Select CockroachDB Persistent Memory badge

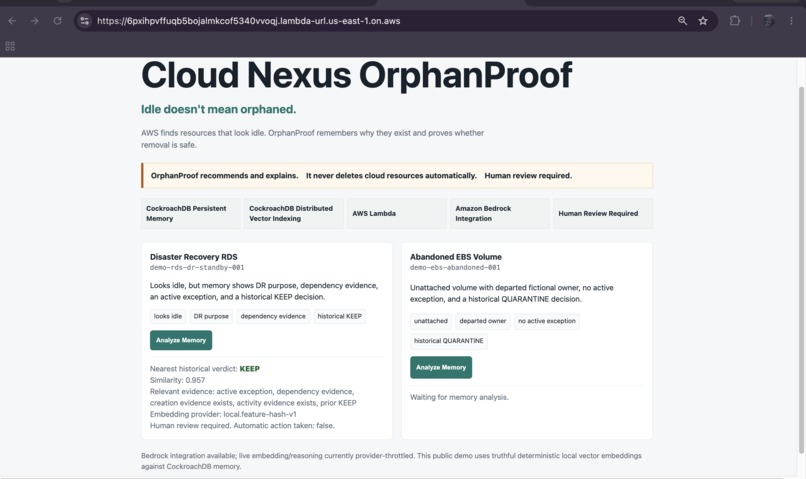191,213
